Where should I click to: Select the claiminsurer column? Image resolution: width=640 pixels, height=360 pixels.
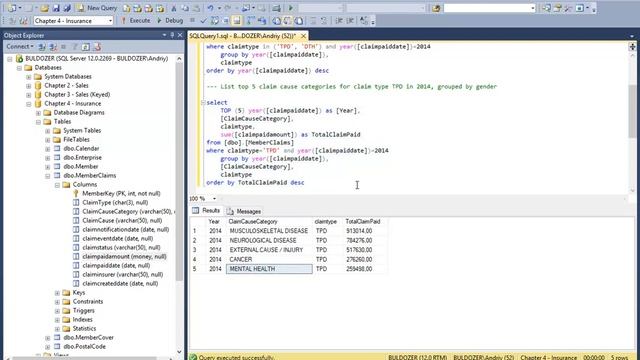click(122, 274)
